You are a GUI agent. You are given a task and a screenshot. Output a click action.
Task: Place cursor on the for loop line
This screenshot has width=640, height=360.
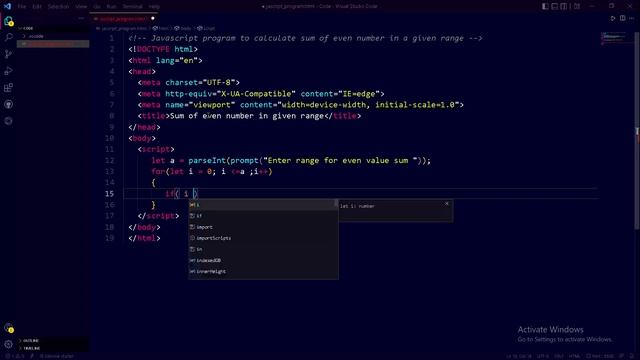[211, 171]
